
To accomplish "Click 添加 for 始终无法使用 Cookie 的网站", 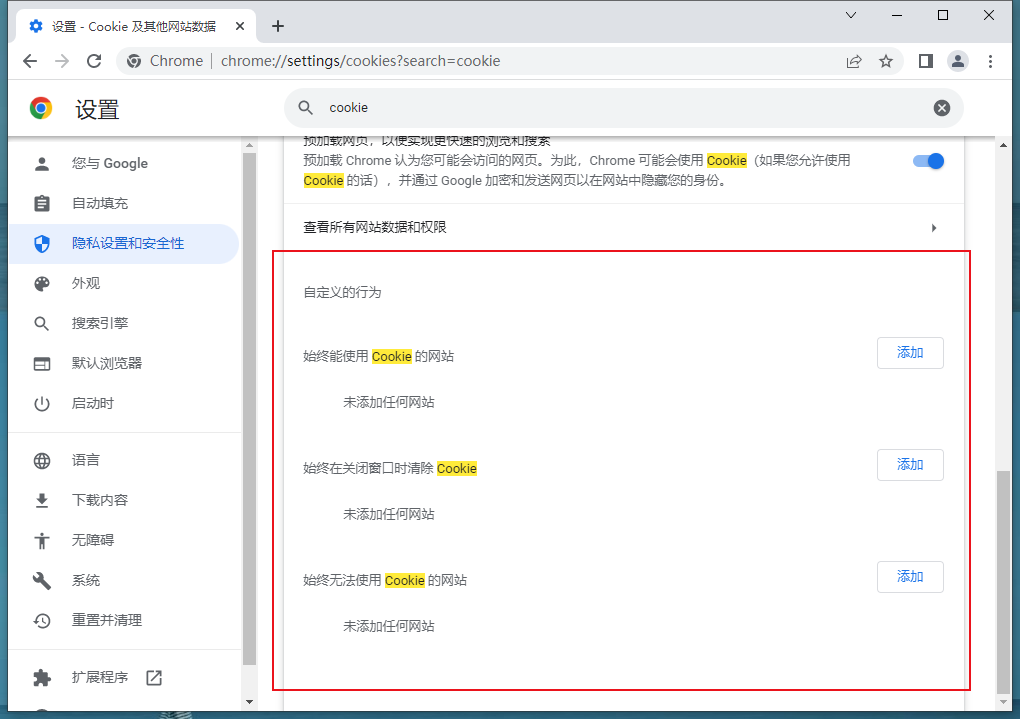I will 910,577.
